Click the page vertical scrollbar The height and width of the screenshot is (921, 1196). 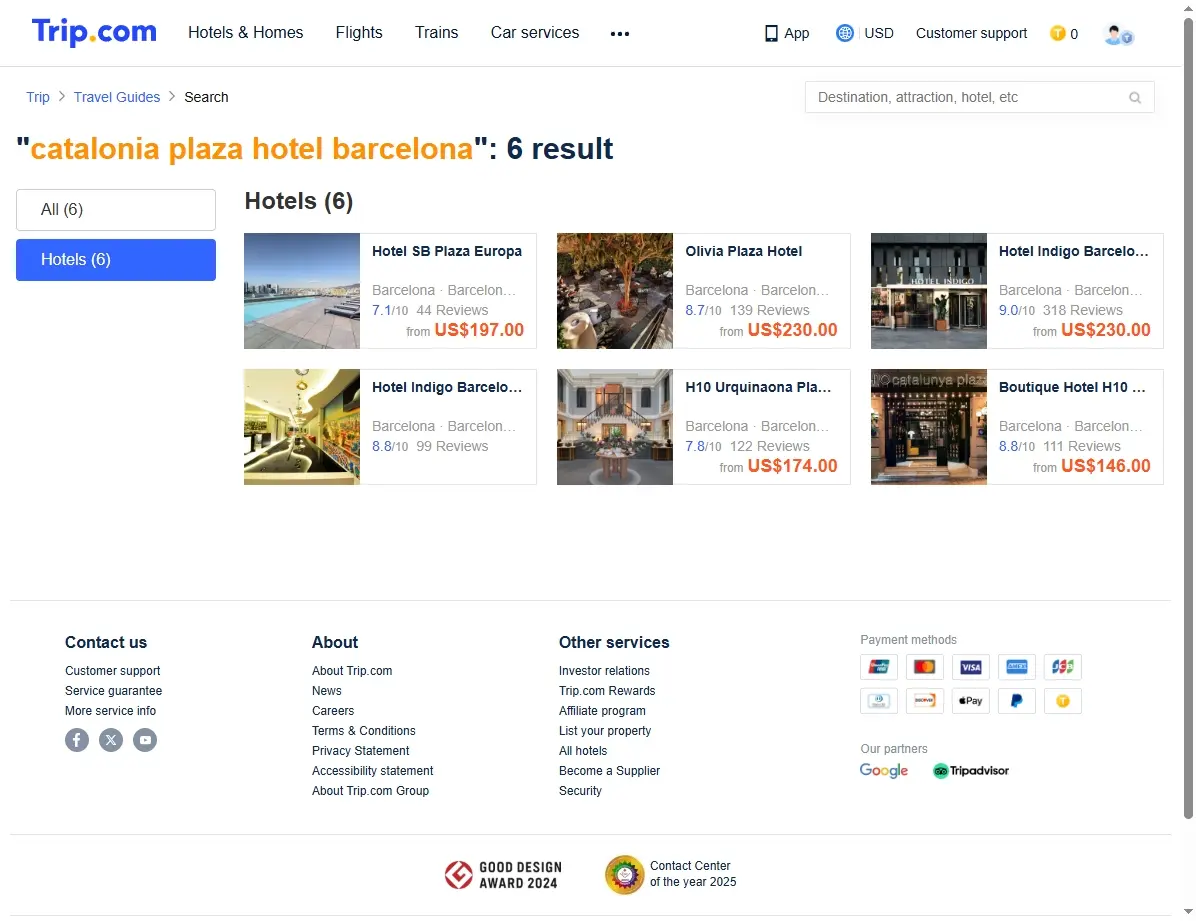tap(1188, 418)
